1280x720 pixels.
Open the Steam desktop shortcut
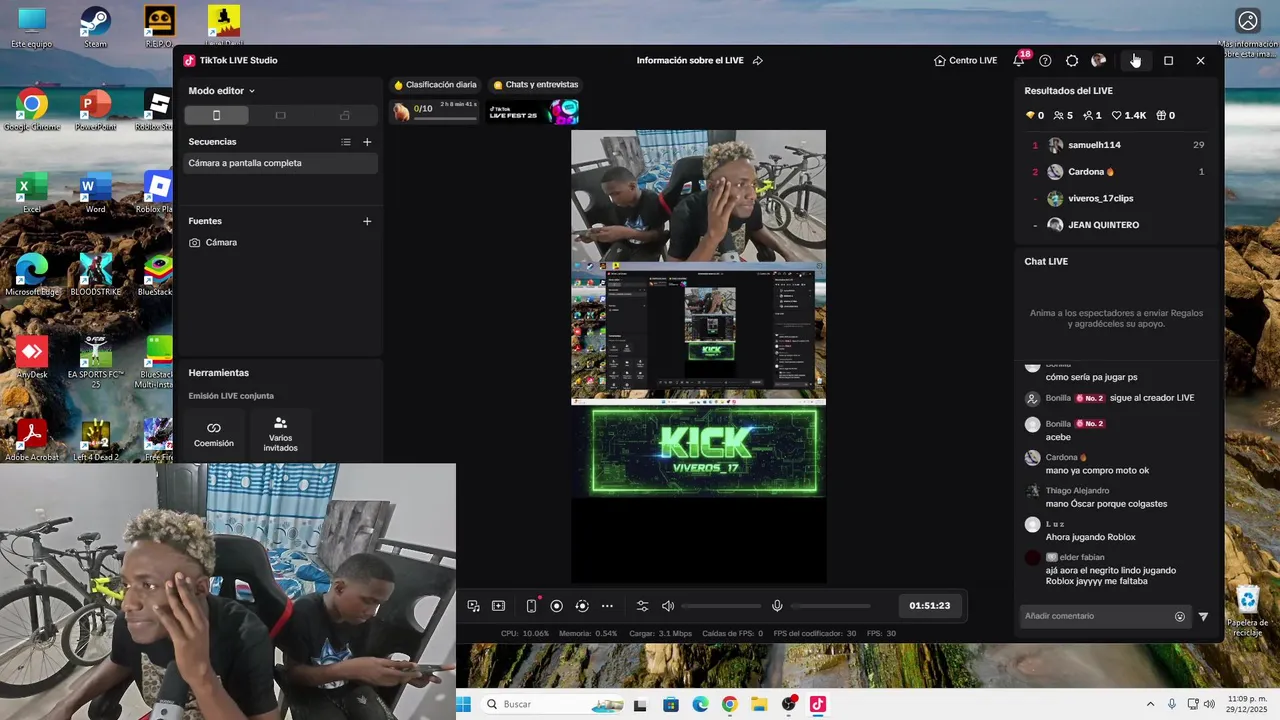(95, 27)
